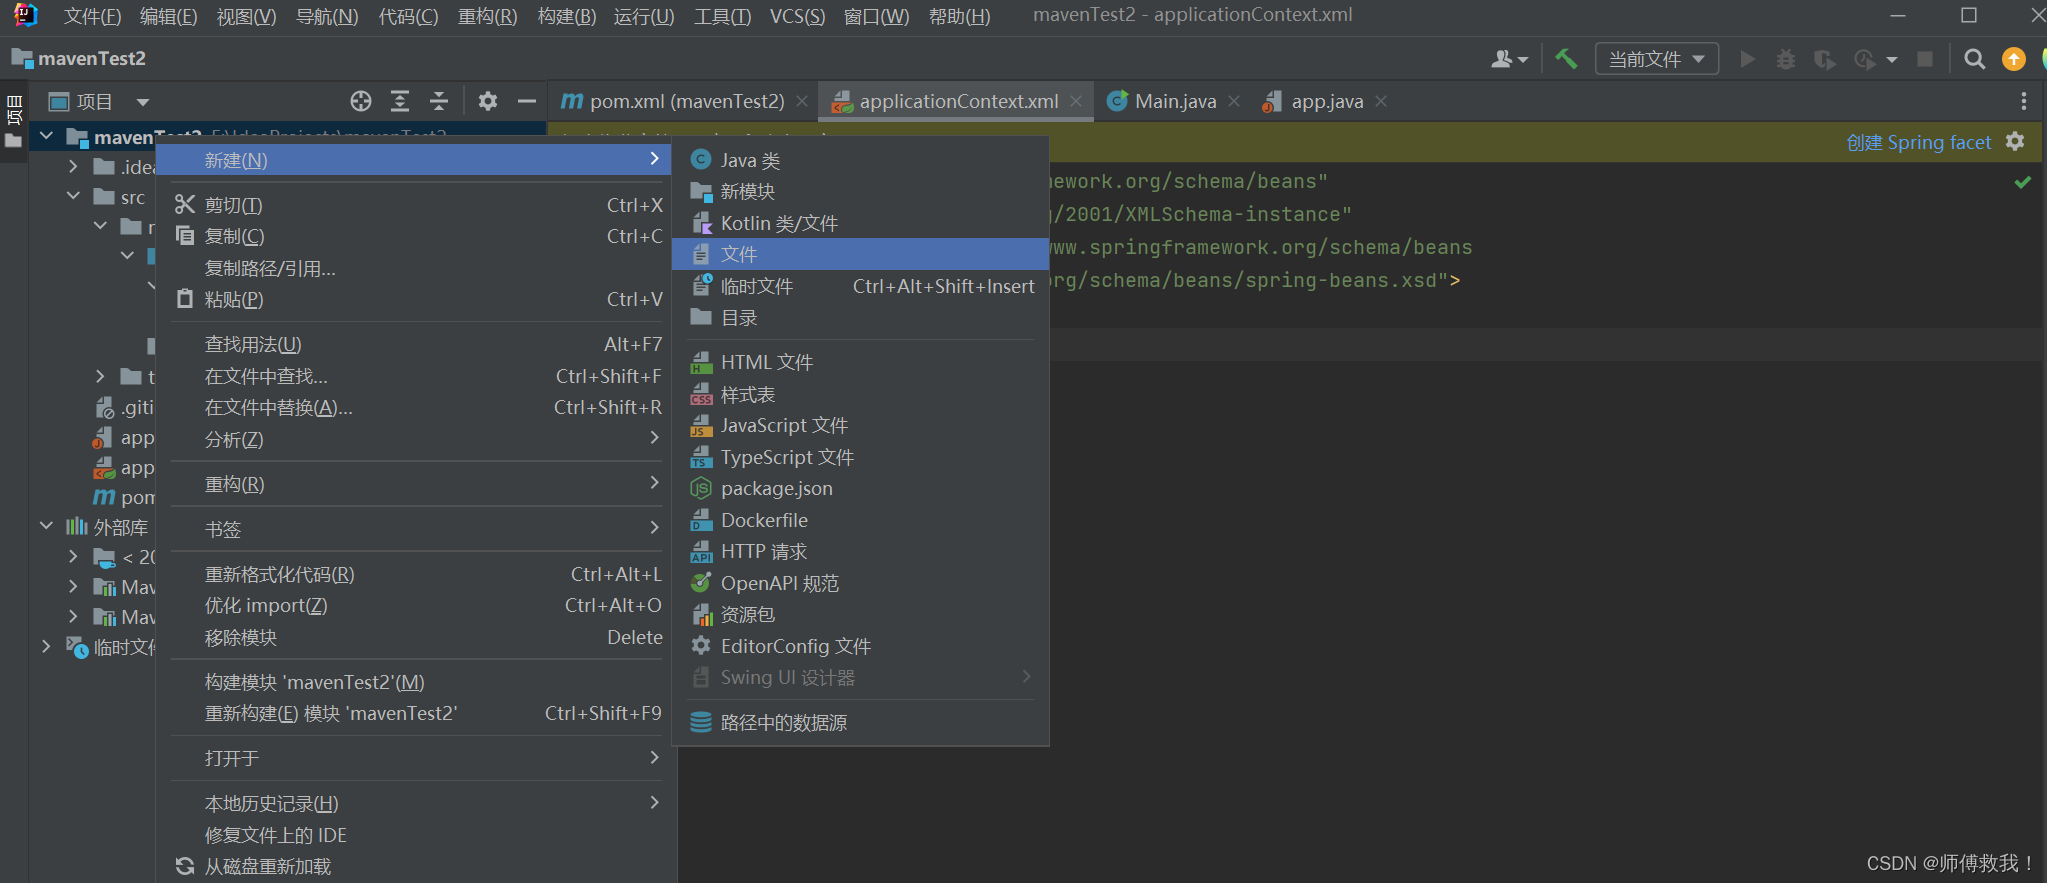Select 样式表 stylesheet option

tap(860, 394)
